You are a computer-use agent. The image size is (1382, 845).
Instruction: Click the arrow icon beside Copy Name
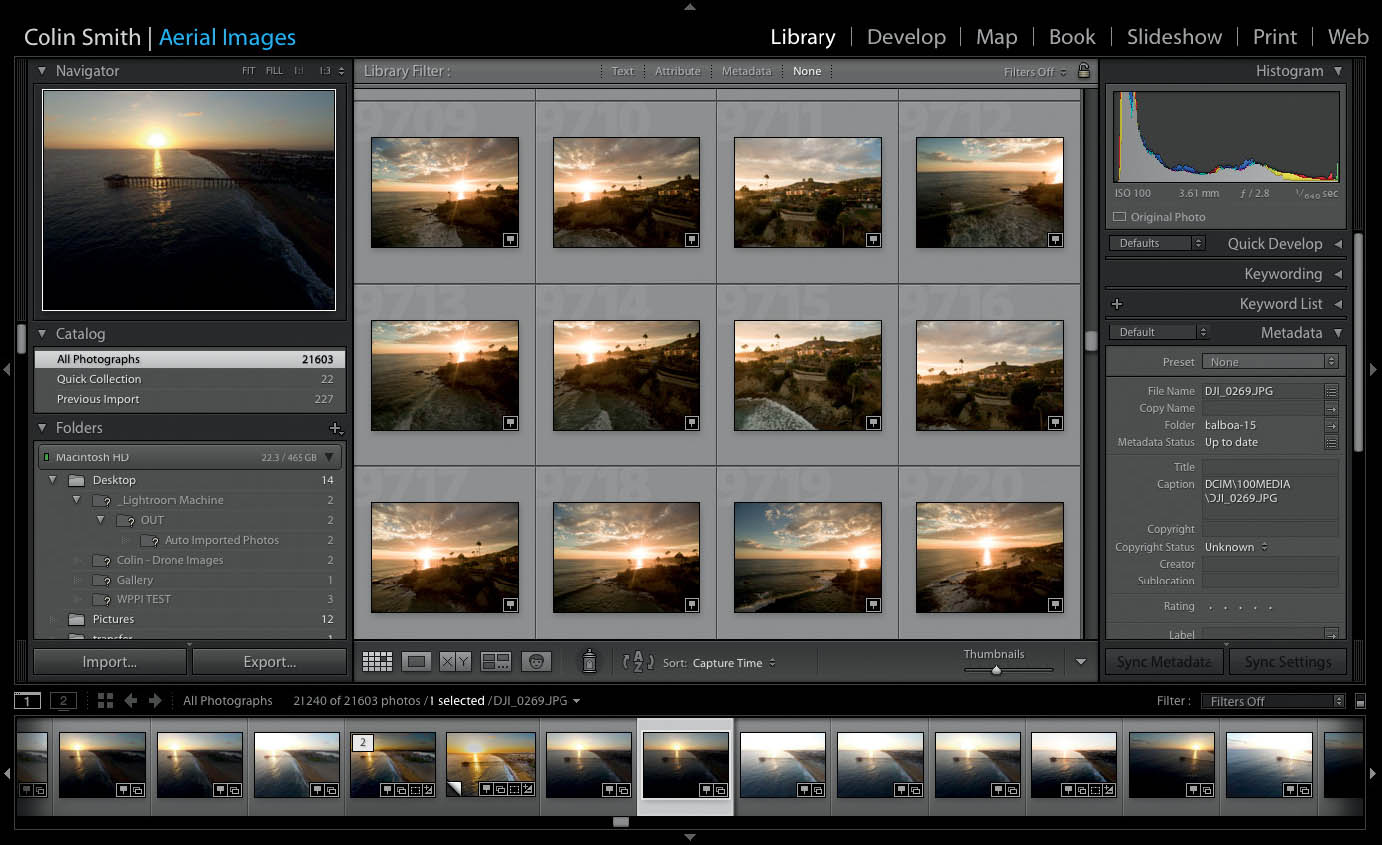point(1331,408)
